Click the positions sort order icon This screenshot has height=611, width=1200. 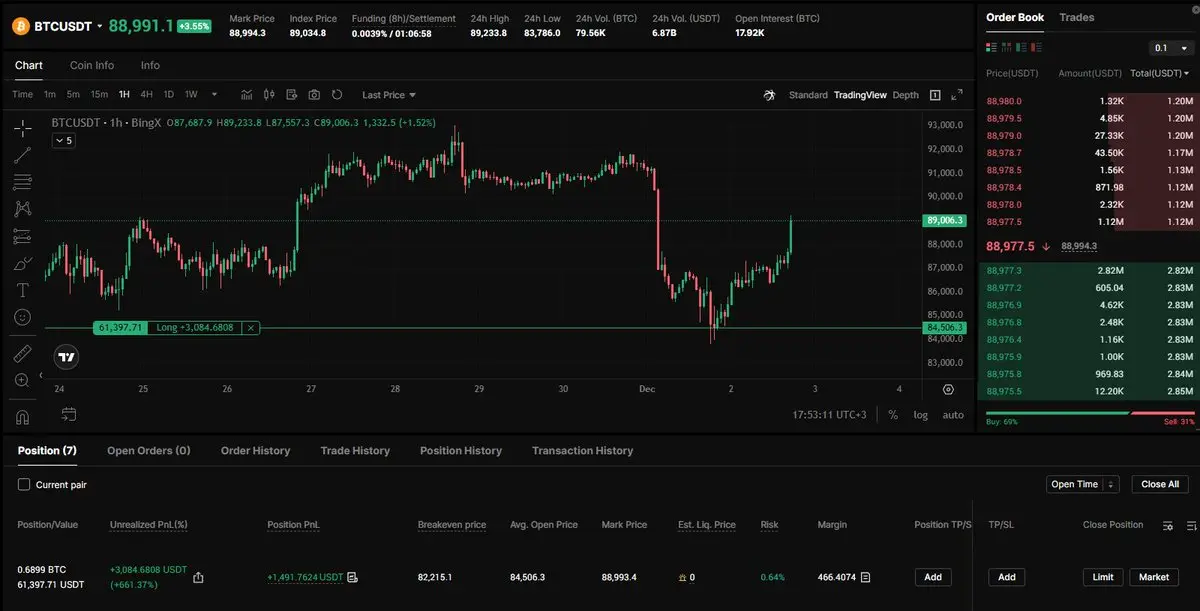click(1191, 525)
